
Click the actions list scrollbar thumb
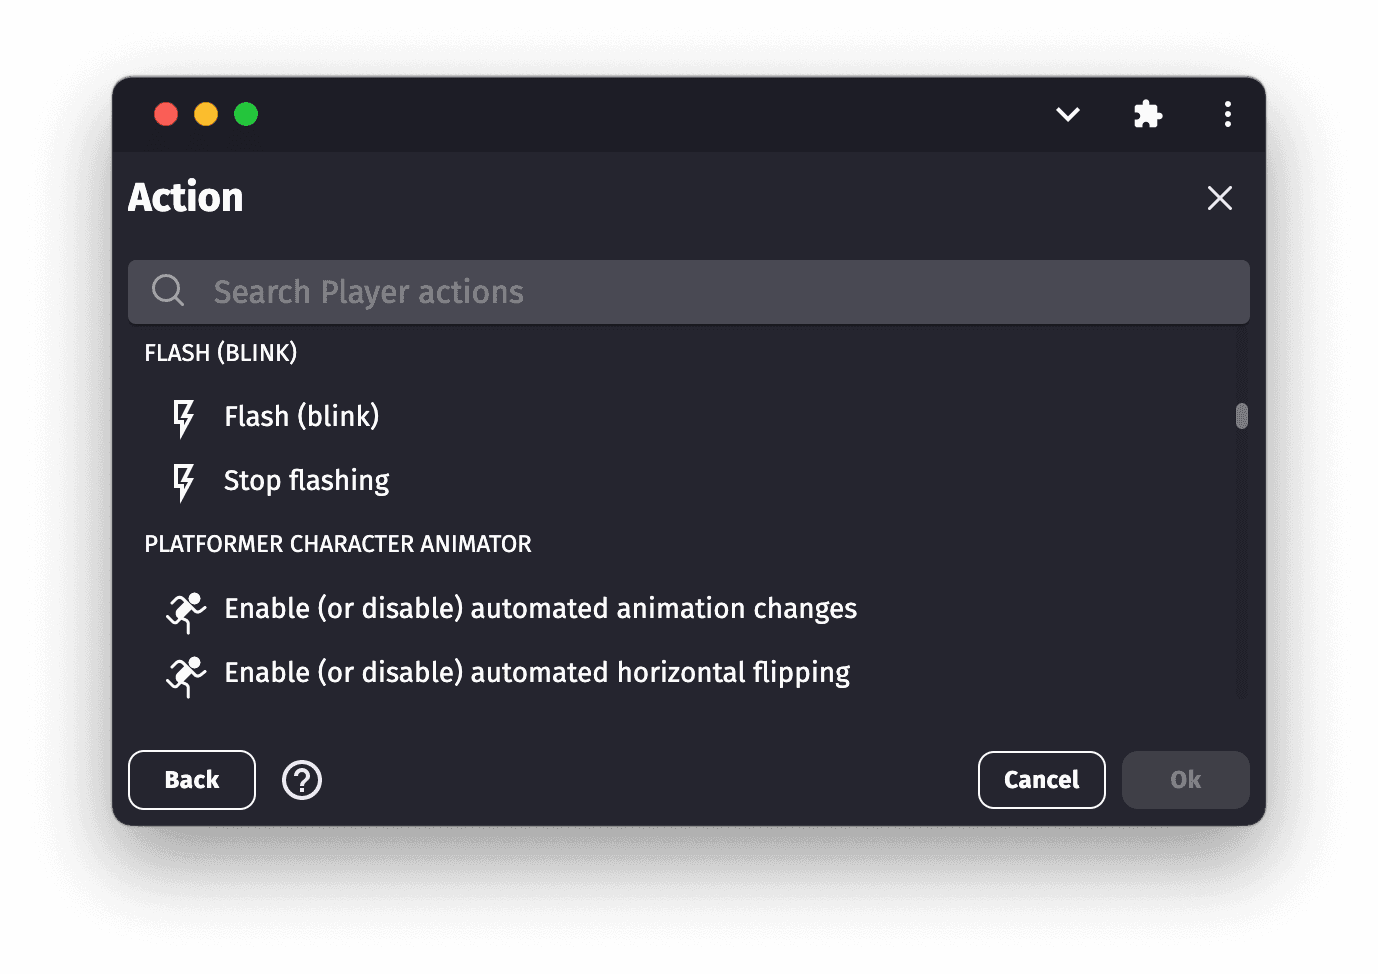pyautogui.click(x=1242, y=416)
